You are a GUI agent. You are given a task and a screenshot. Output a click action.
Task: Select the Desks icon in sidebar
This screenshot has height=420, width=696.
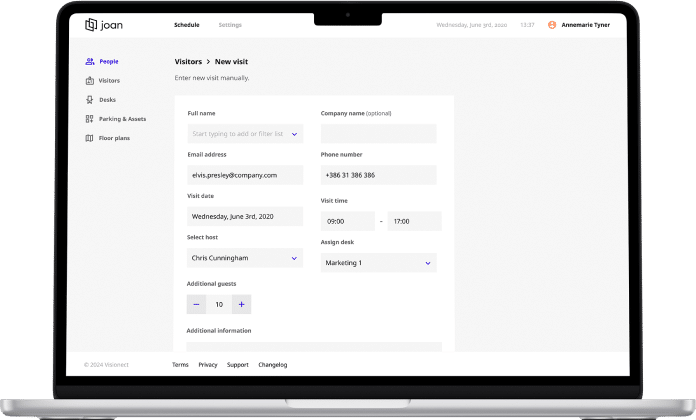90,100
